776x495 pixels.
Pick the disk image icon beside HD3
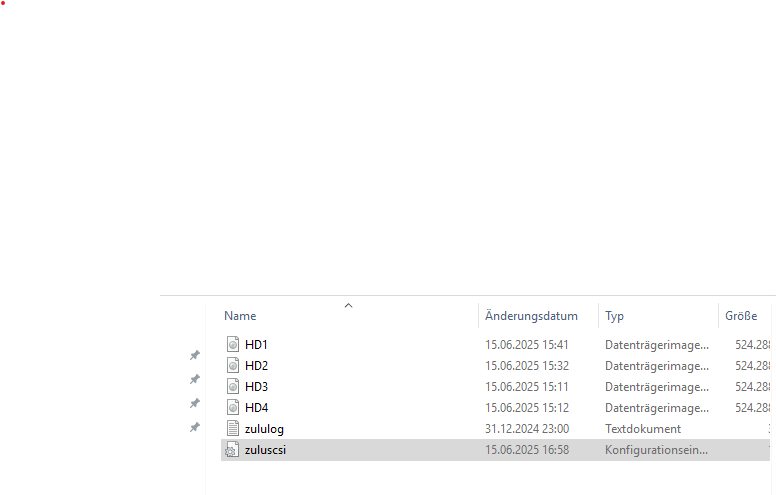click(x=233, y=387)
